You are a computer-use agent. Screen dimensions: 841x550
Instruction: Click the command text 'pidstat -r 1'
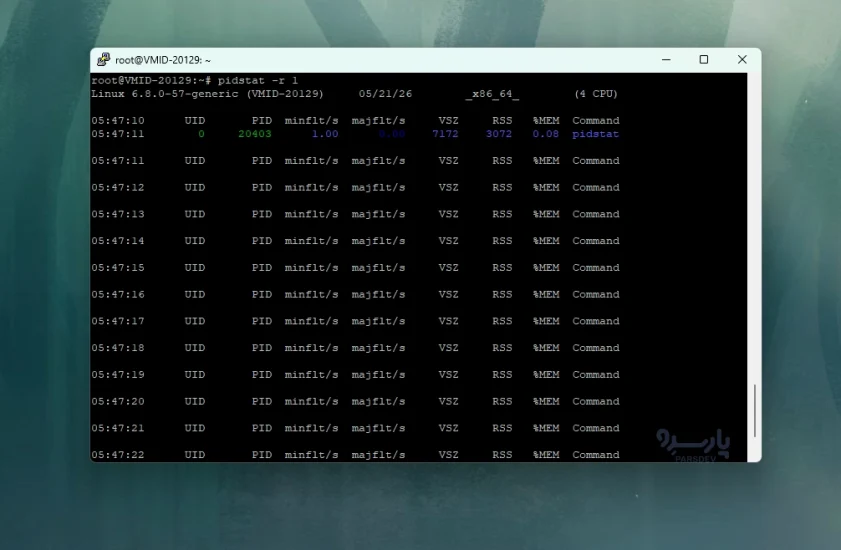click(257, 80)
